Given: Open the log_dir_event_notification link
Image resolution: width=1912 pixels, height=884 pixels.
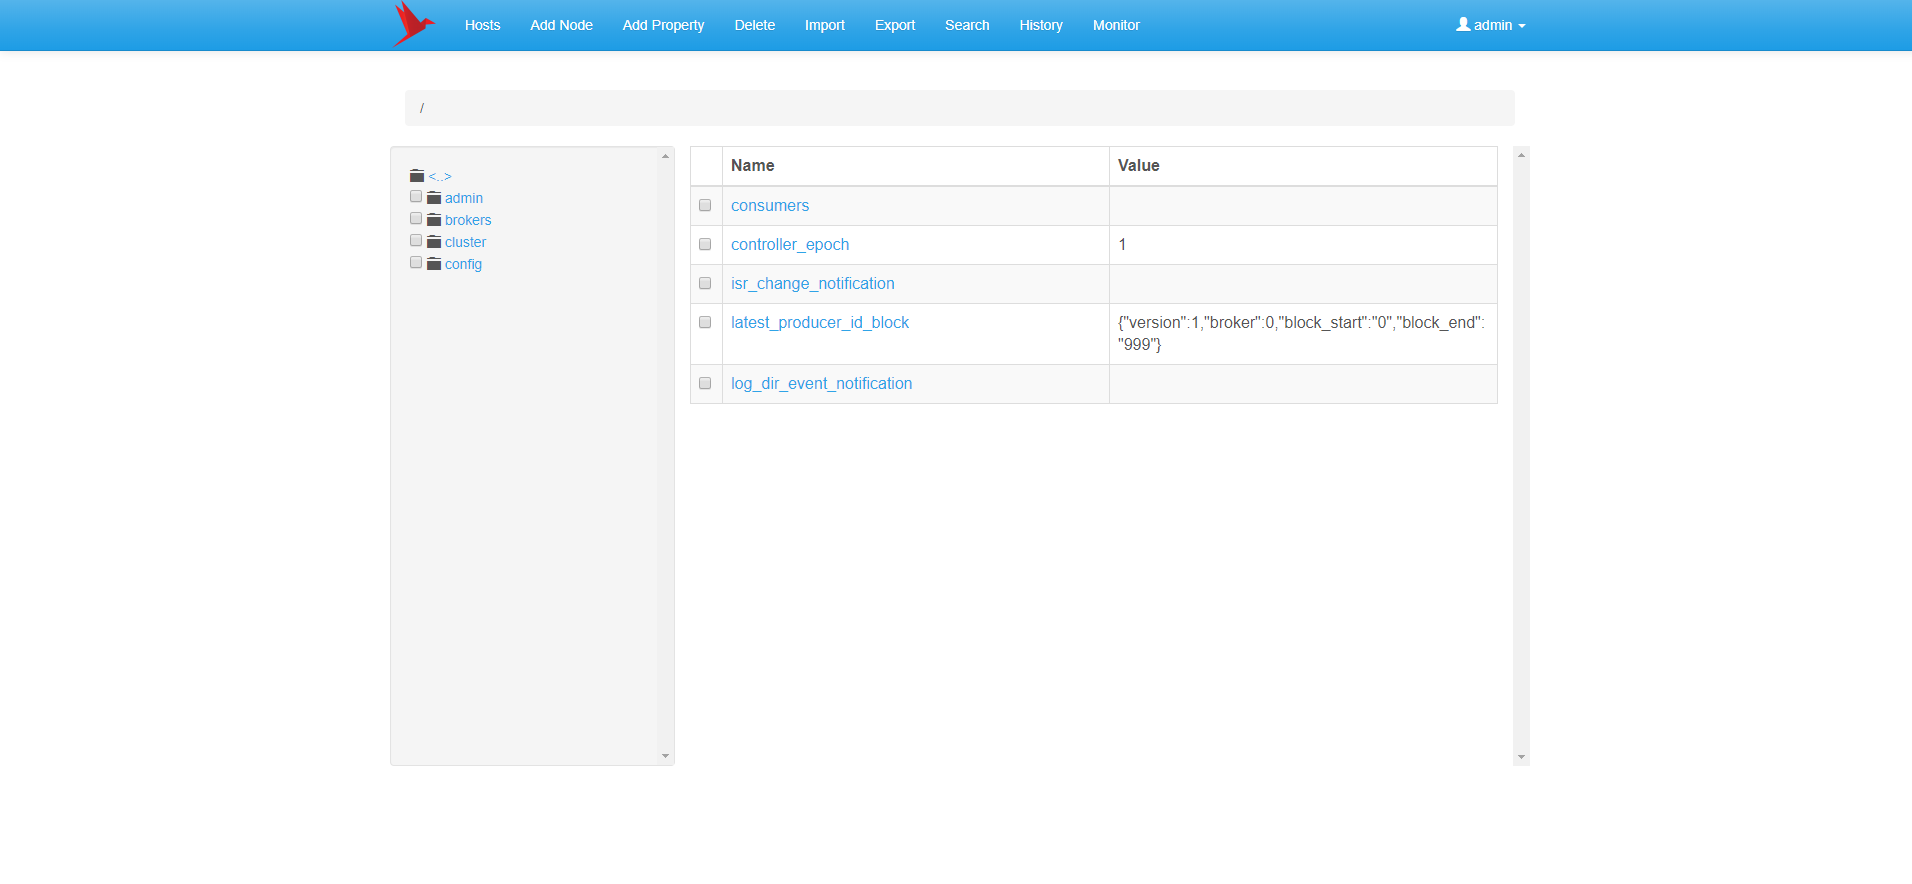Looking at the screenshot, I should click(822, 383).
